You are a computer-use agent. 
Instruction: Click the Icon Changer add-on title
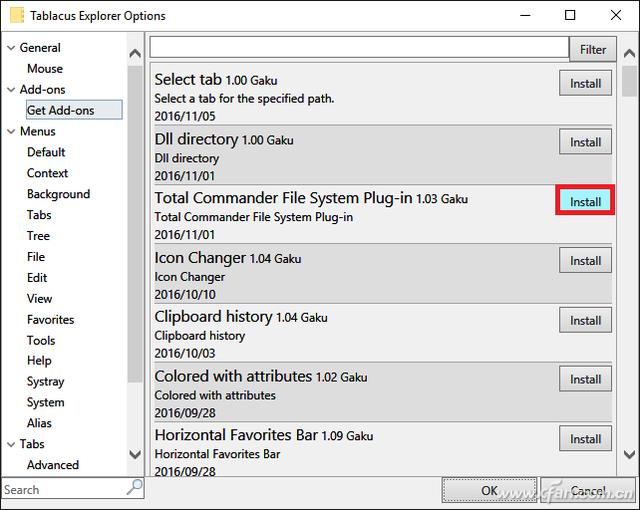tap(200, 258)
